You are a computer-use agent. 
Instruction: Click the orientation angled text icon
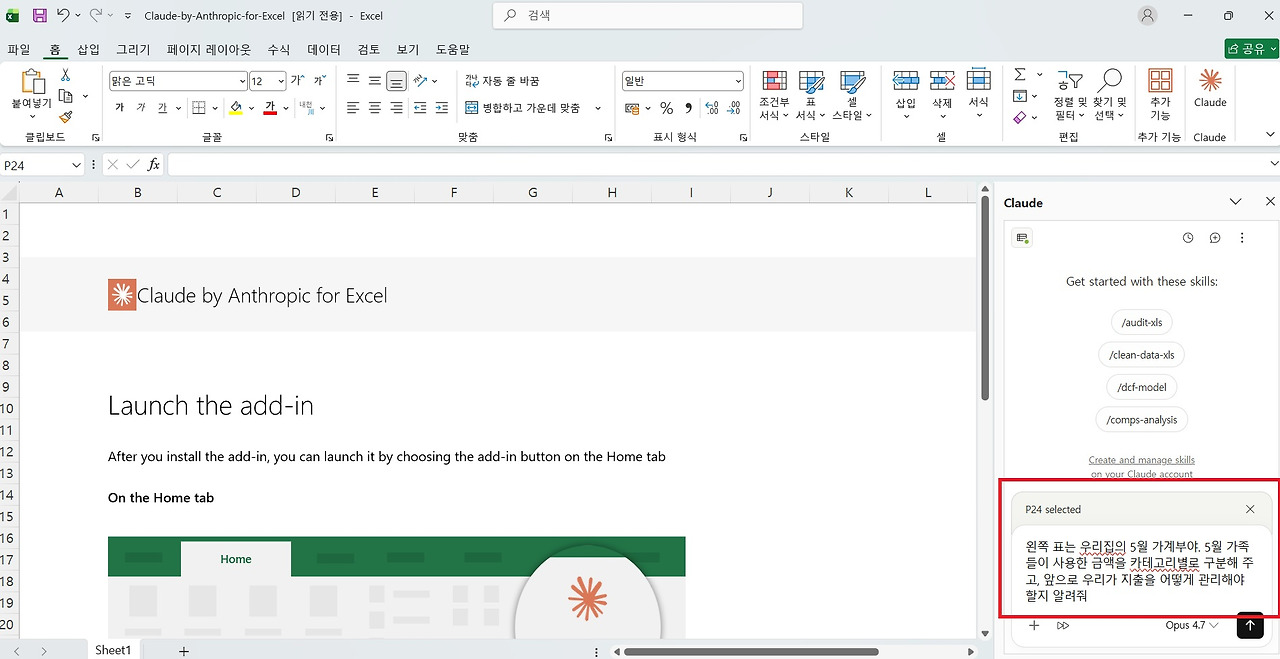(420, 81)
